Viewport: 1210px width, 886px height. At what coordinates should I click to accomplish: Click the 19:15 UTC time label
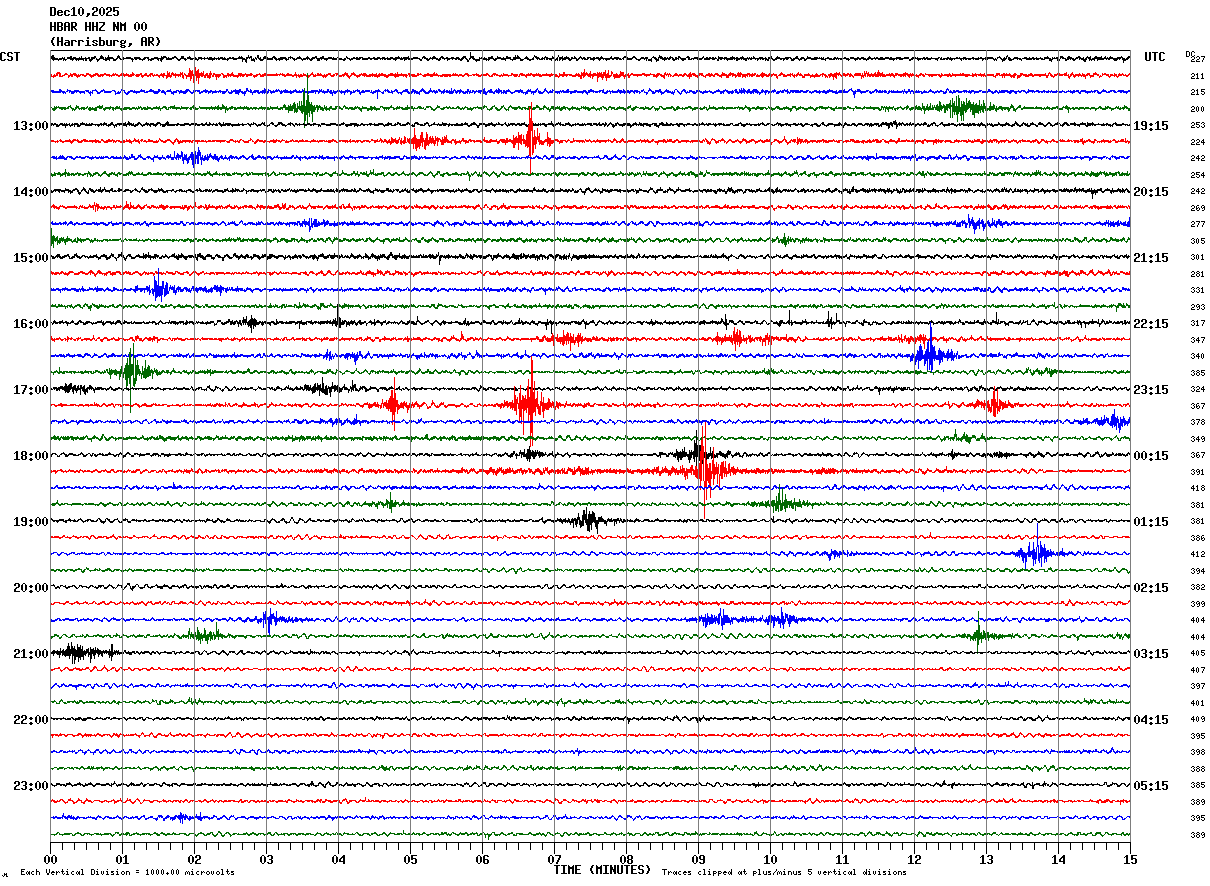[x=1151, y=126]
